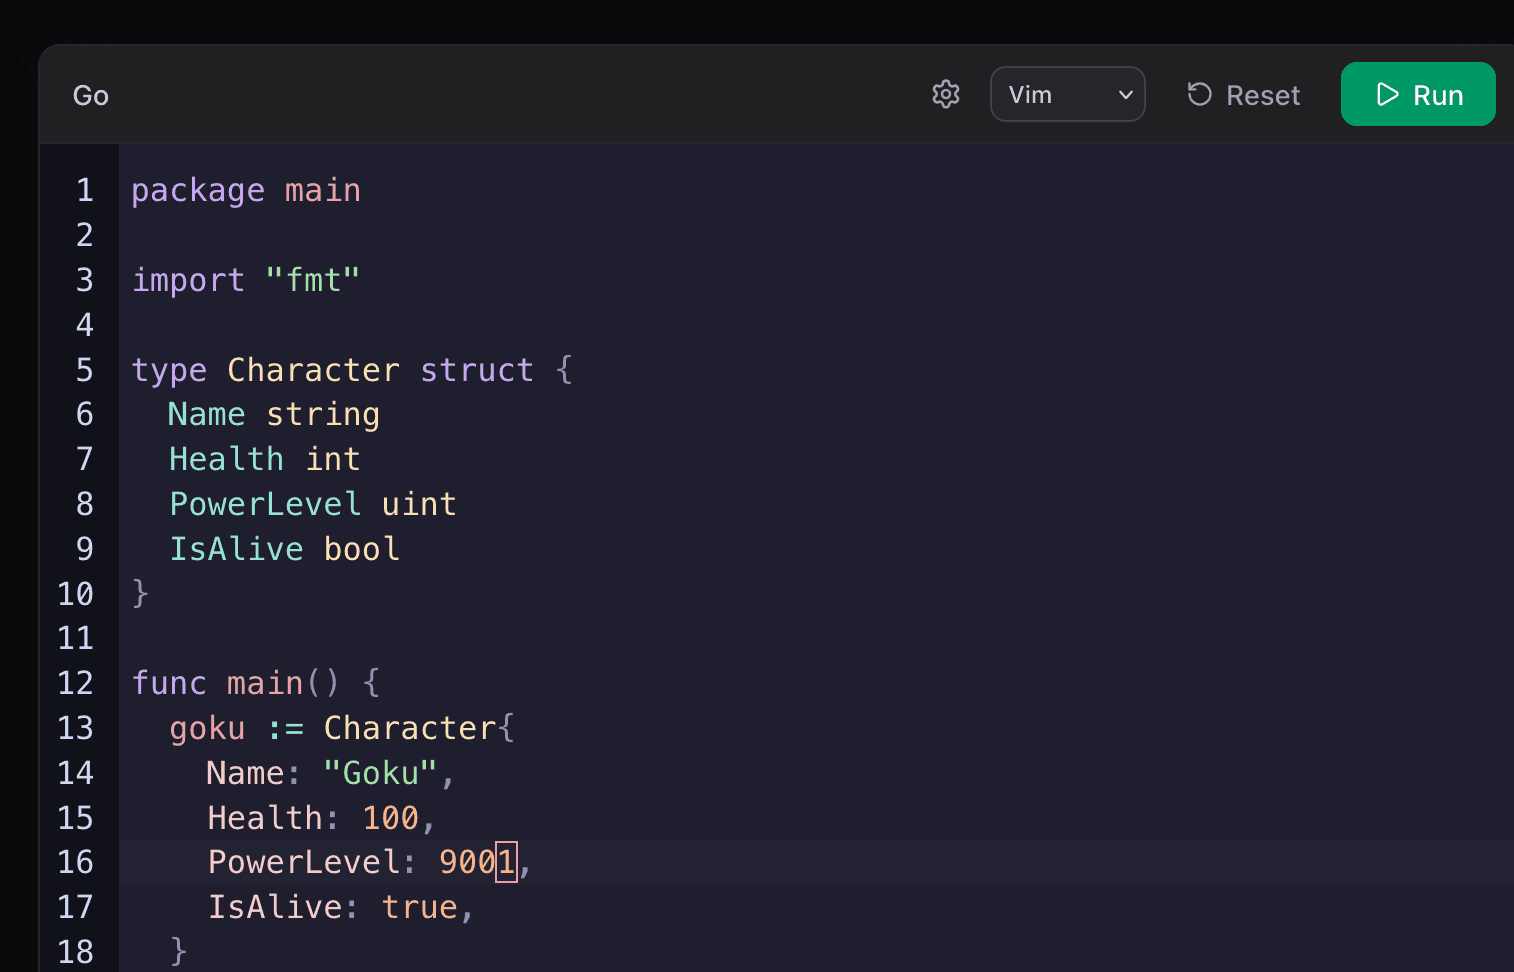
Task: Open the settings gear icon
Action: [945, 94]
